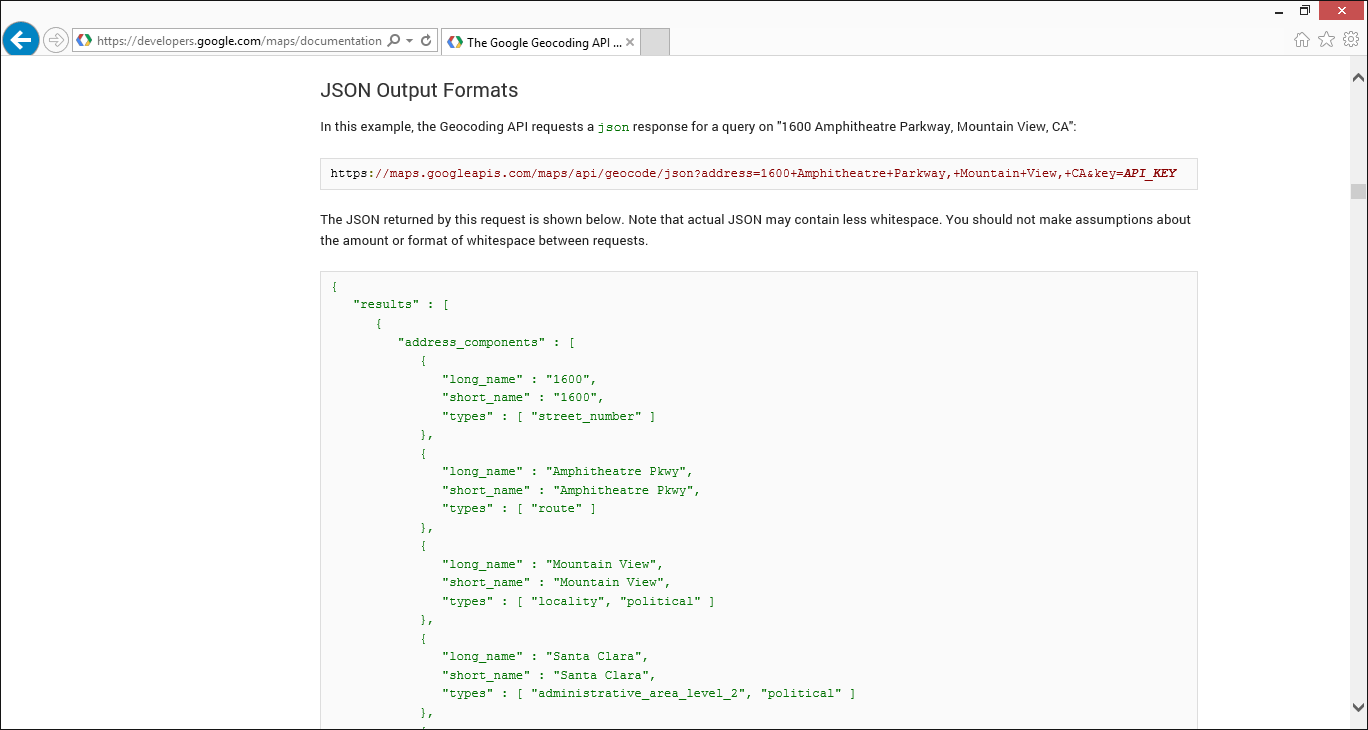Click the intro sentence mentioning Amphitheatre Parkway
Screen dimensions: 1368x730
coord(698,127)
